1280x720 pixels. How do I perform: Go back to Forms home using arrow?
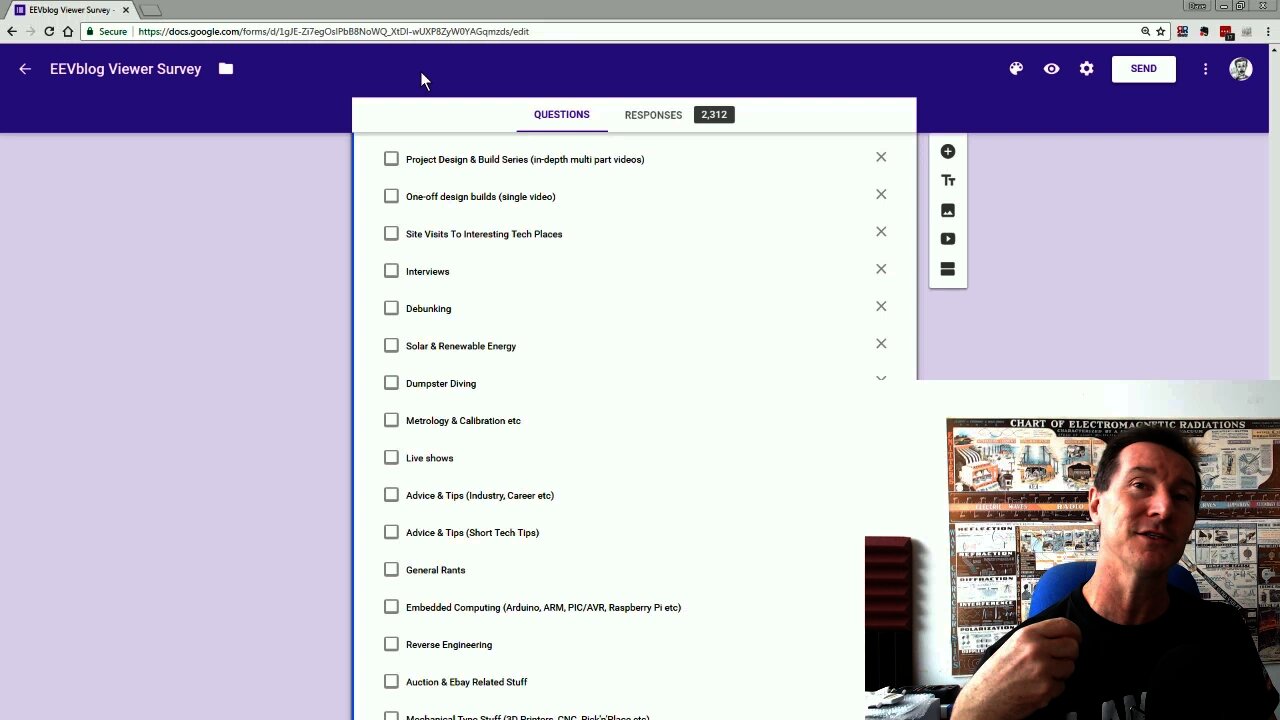(x=25, y=69)
